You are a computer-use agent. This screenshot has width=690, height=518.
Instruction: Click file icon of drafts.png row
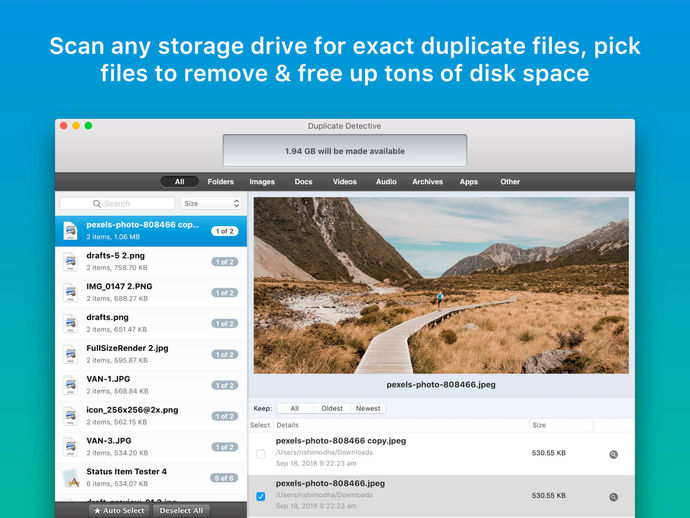[70, 323]
